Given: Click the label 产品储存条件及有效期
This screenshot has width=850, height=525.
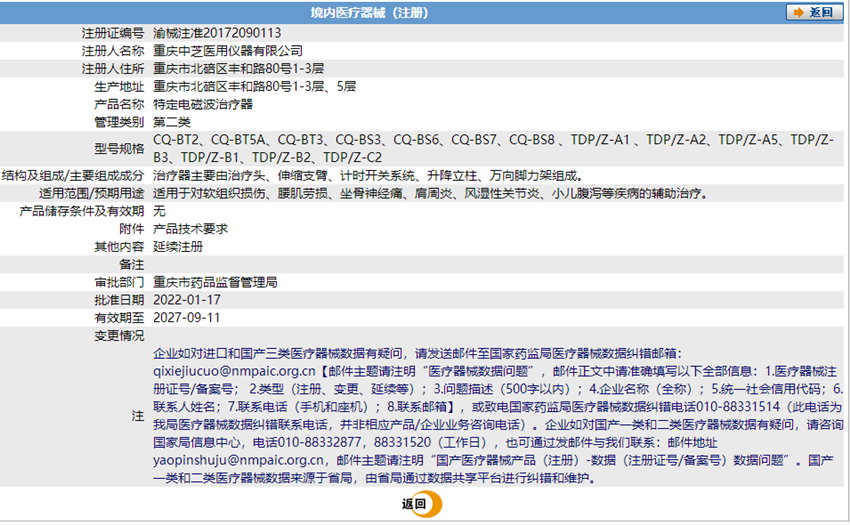Looking at the screenshot, I should [82, 211].
